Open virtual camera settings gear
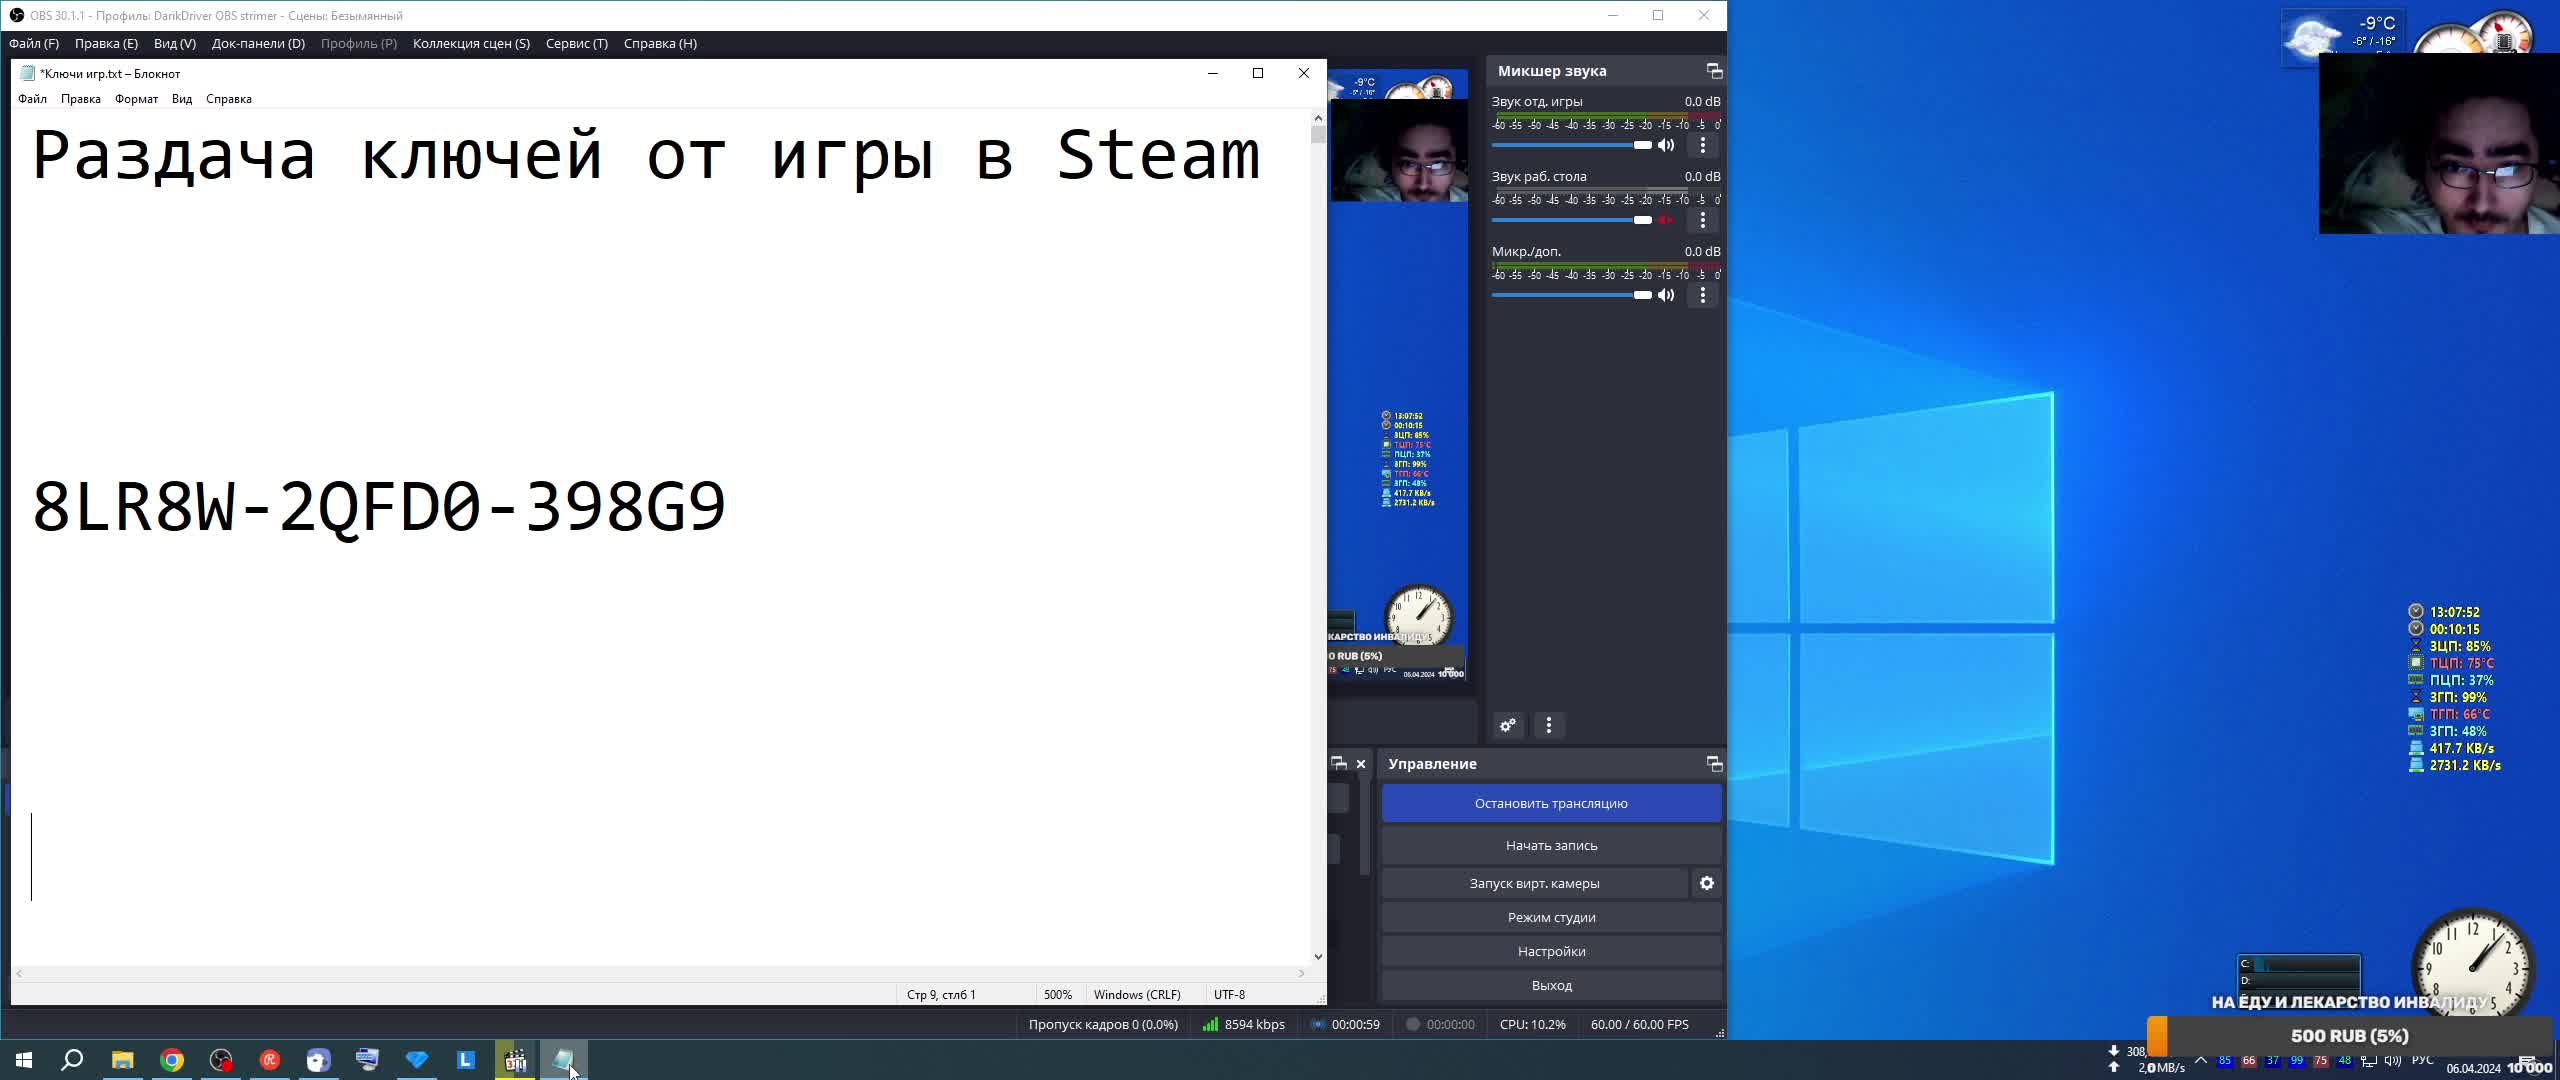The height and width of the screenshot is (1080, 2560). (1707, 883)
